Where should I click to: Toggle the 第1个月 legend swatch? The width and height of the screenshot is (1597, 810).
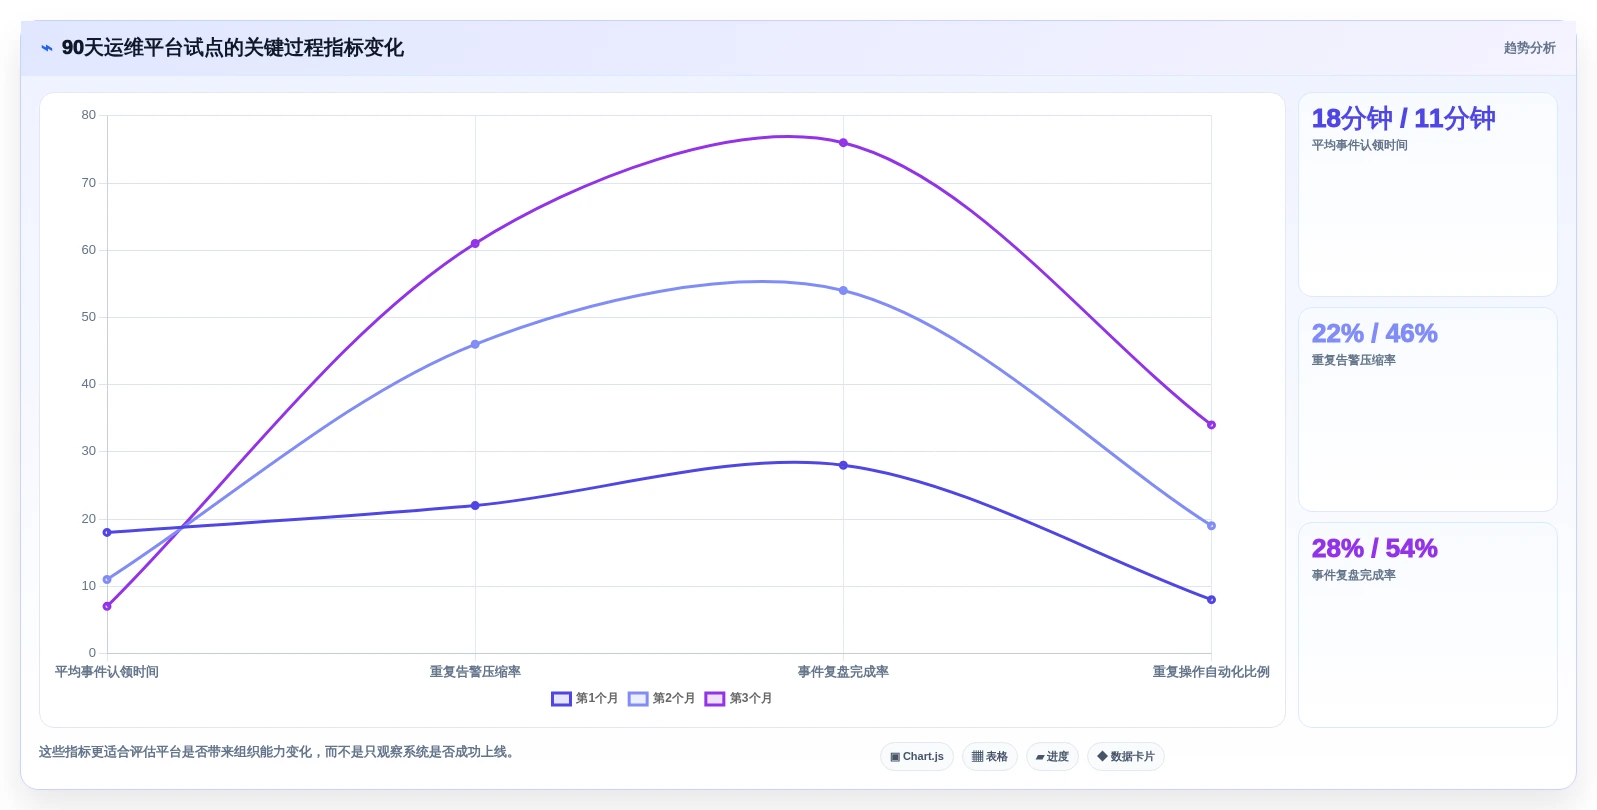coord(561,699)
